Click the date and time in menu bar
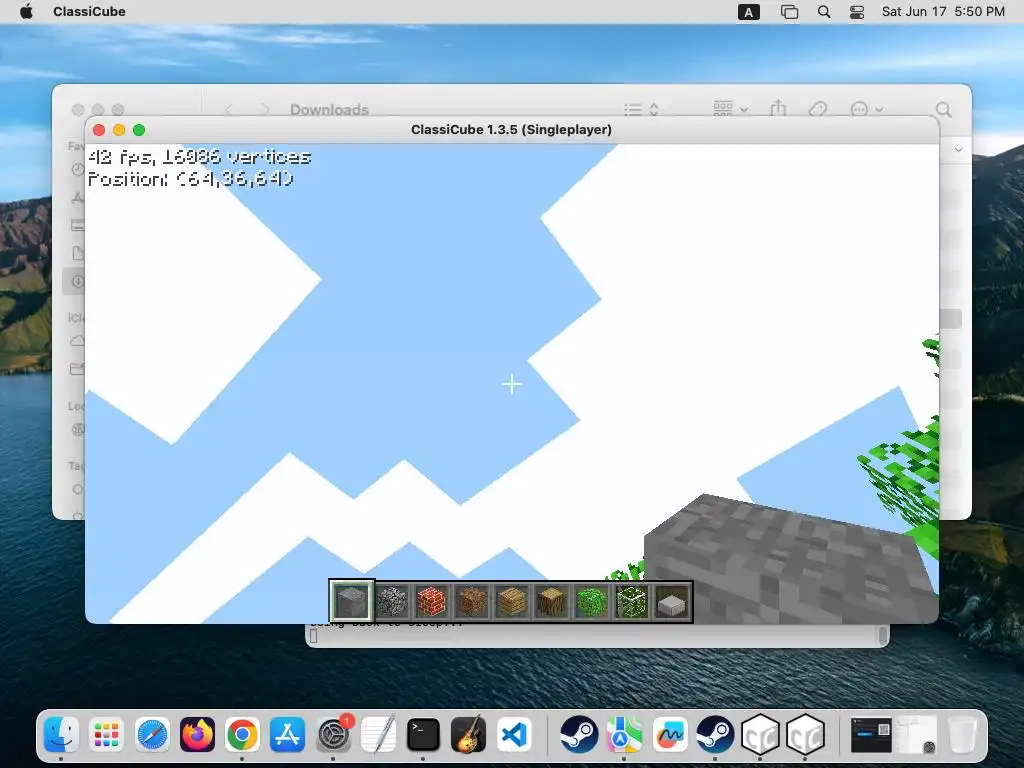Screen dimensions: 1024x768 943,11
